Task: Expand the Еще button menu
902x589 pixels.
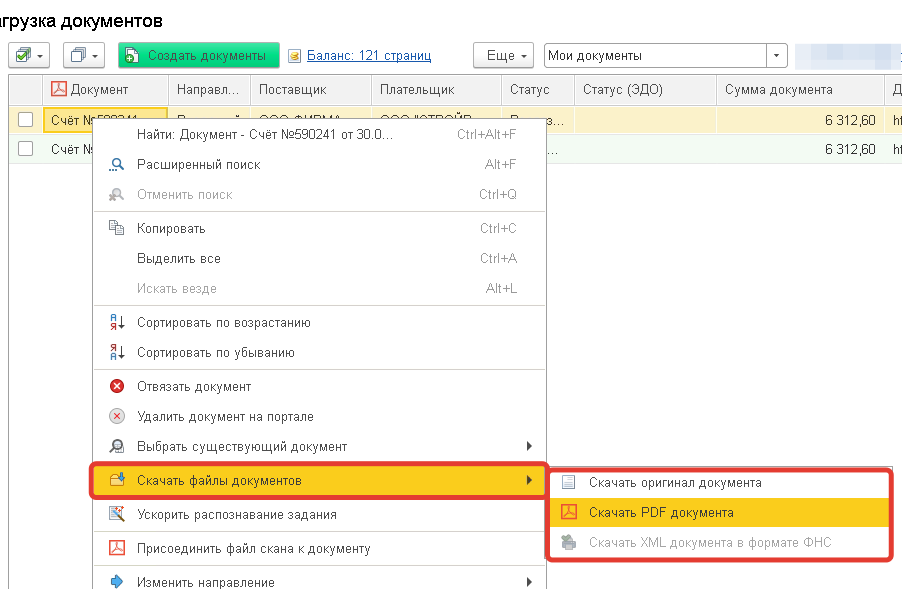Action: point(503,56)
